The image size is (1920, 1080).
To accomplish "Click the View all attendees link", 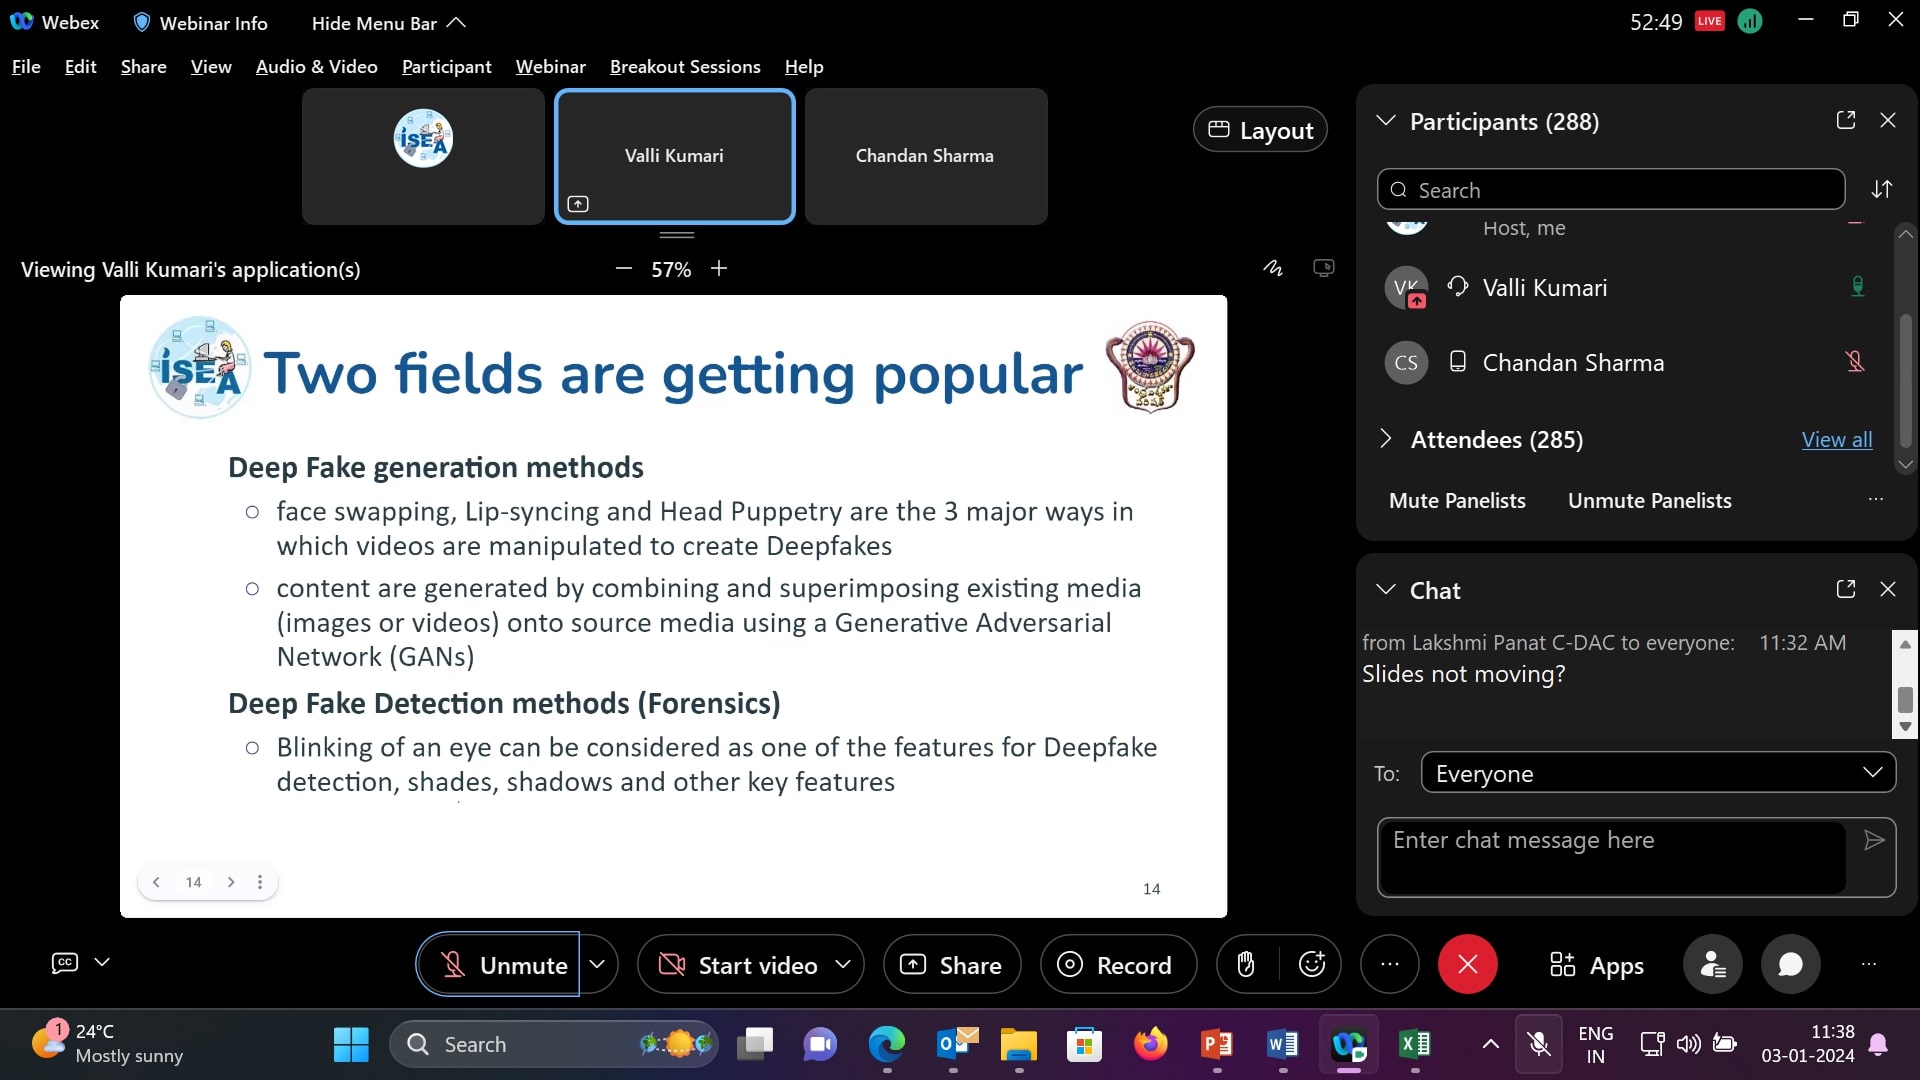I will tap(1836, 440).
